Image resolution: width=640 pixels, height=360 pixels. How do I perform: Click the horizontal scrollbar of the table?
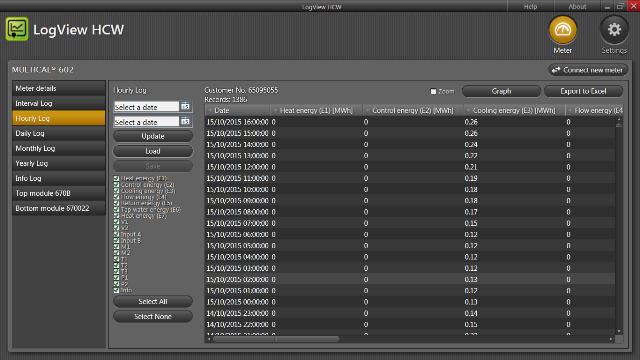(x=276, y=339)
